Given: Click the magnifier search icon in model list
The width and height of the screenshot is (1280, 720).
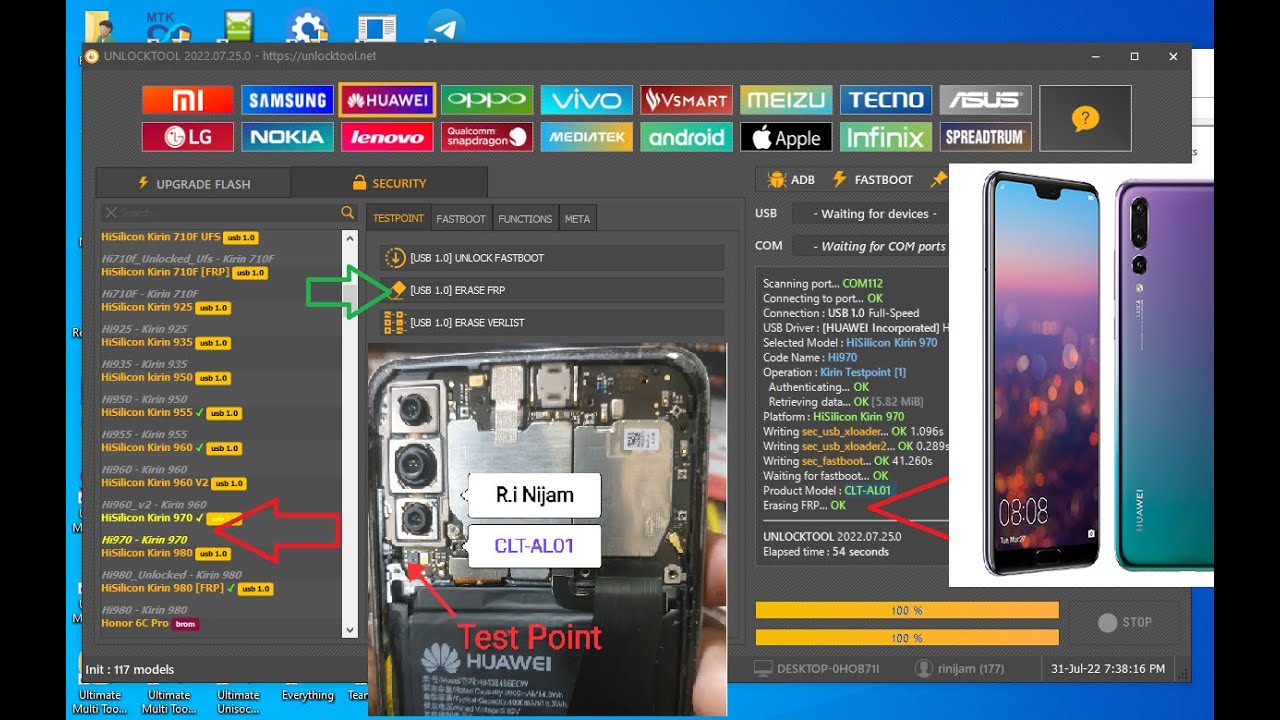Looking at the screenshot, I should [347, 212].
